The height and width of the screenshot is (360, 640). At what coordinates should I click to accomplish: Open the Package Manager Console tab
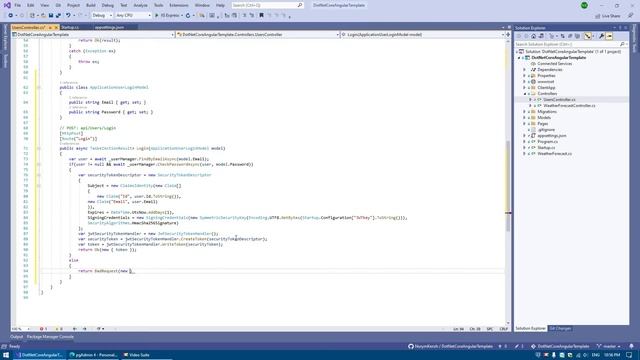click(x=50, y=337)
